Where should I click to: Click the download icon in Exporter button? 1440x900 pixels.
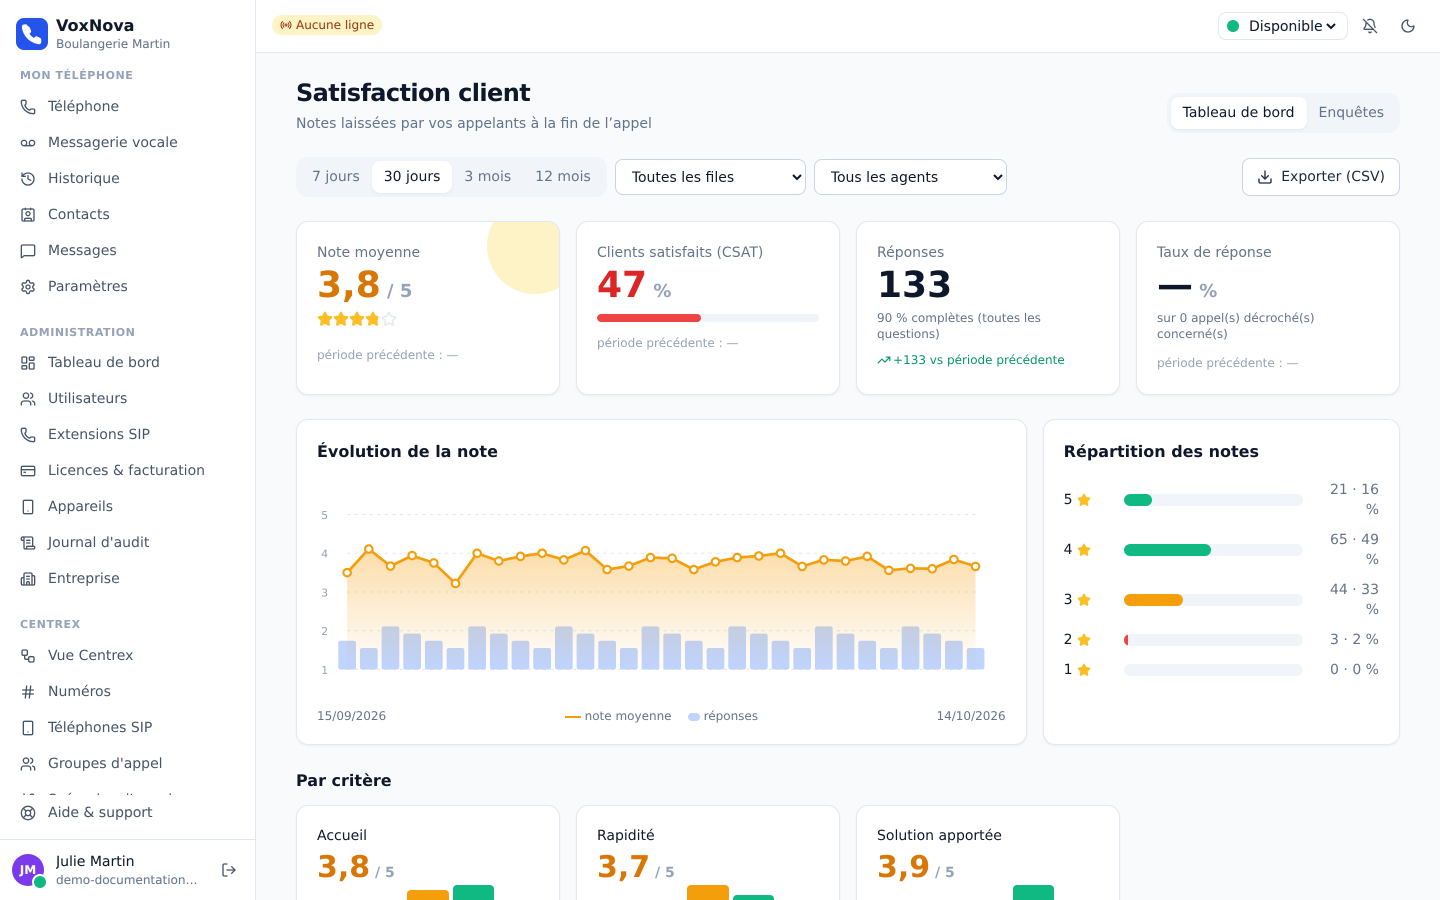coord(1265,177)
